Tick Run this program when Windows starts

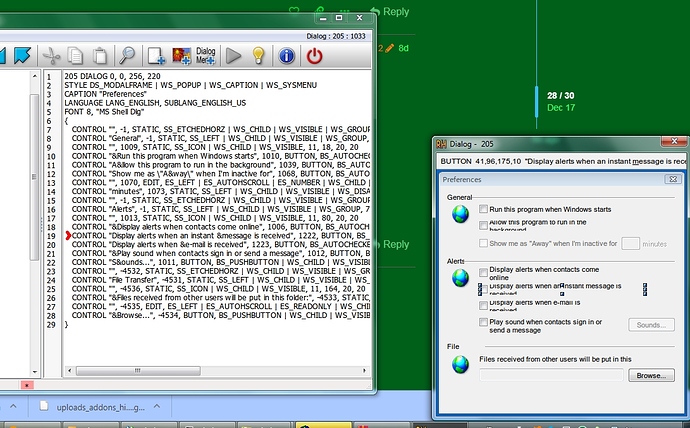tap(483, 209)
